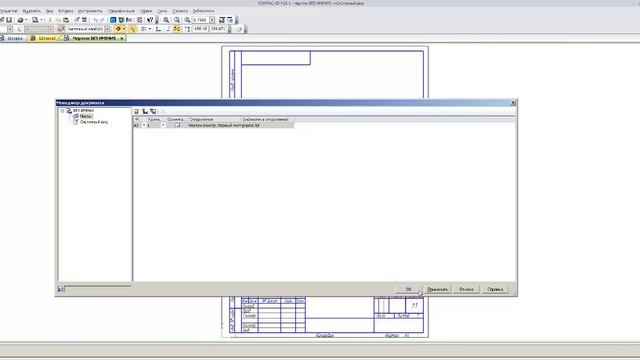Viewport: 640px width, 360px height.
Task: Click the Variables icon in toolbar
Action: coord(129,20)
